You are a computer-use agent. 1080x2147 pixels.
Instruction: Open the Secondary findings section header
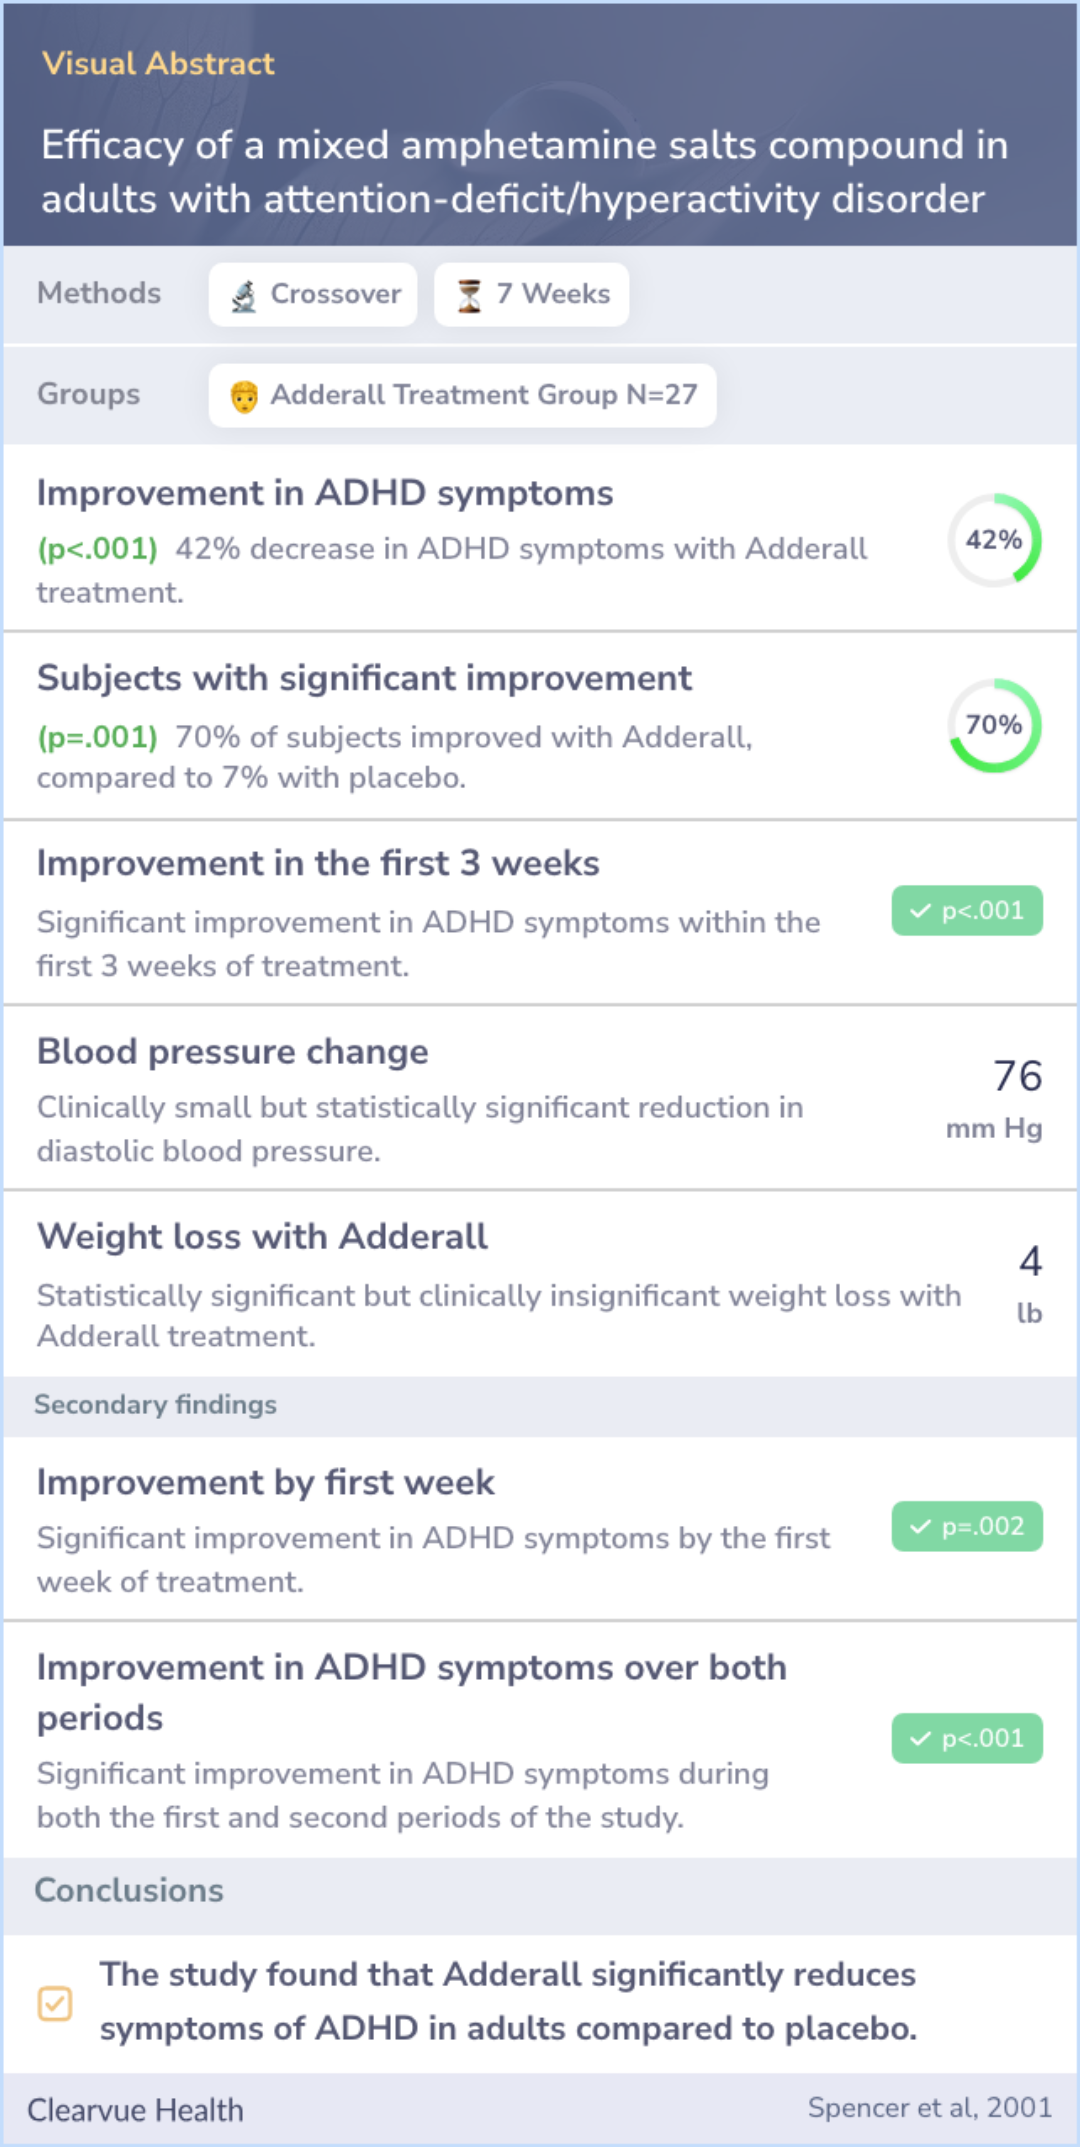click(x=540, y=1405)
